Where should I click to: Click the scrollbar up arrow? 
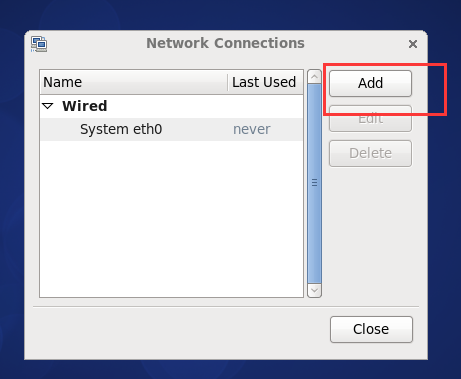[314, 77]
